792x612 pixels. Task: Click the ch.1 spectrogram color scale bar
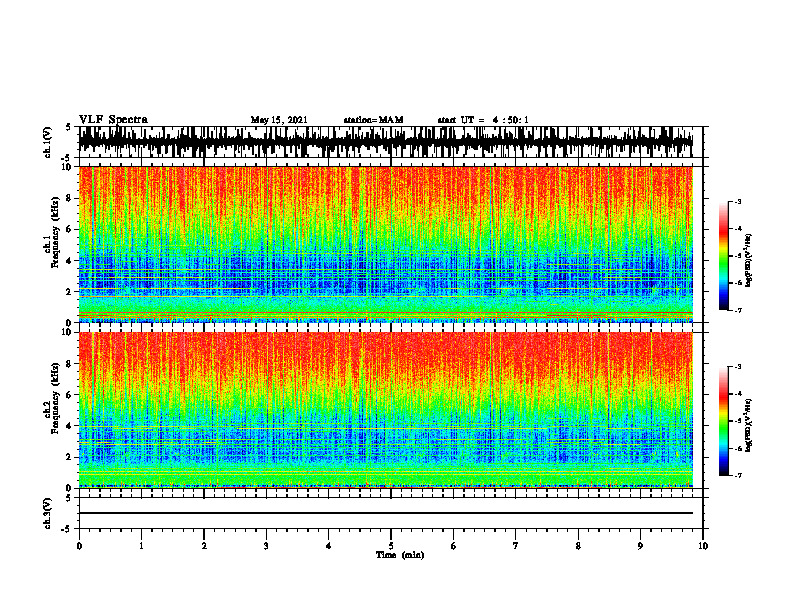click(724, 256)
